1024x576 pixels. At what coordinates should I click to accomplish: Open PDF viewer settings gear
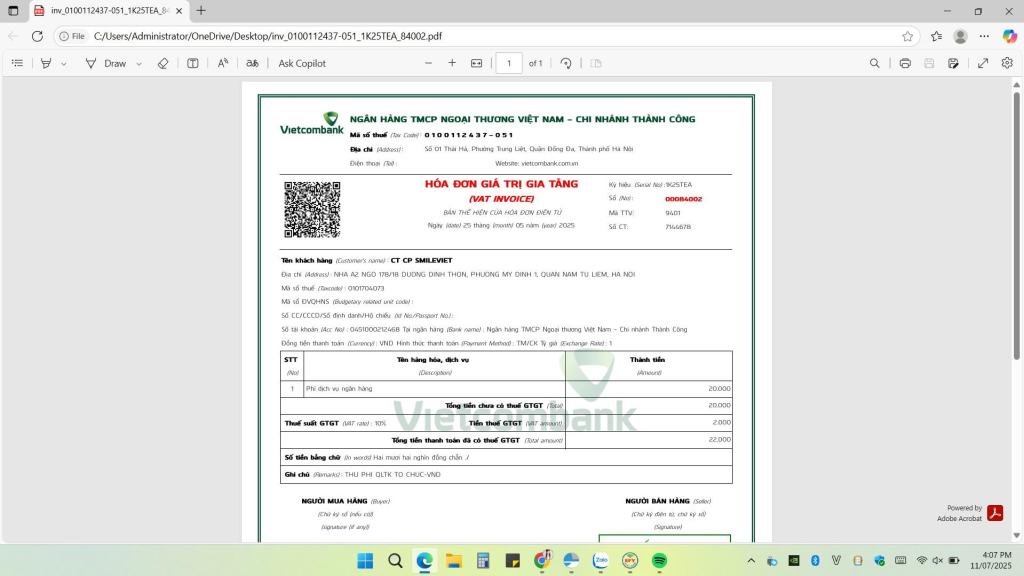(1007, 63)
